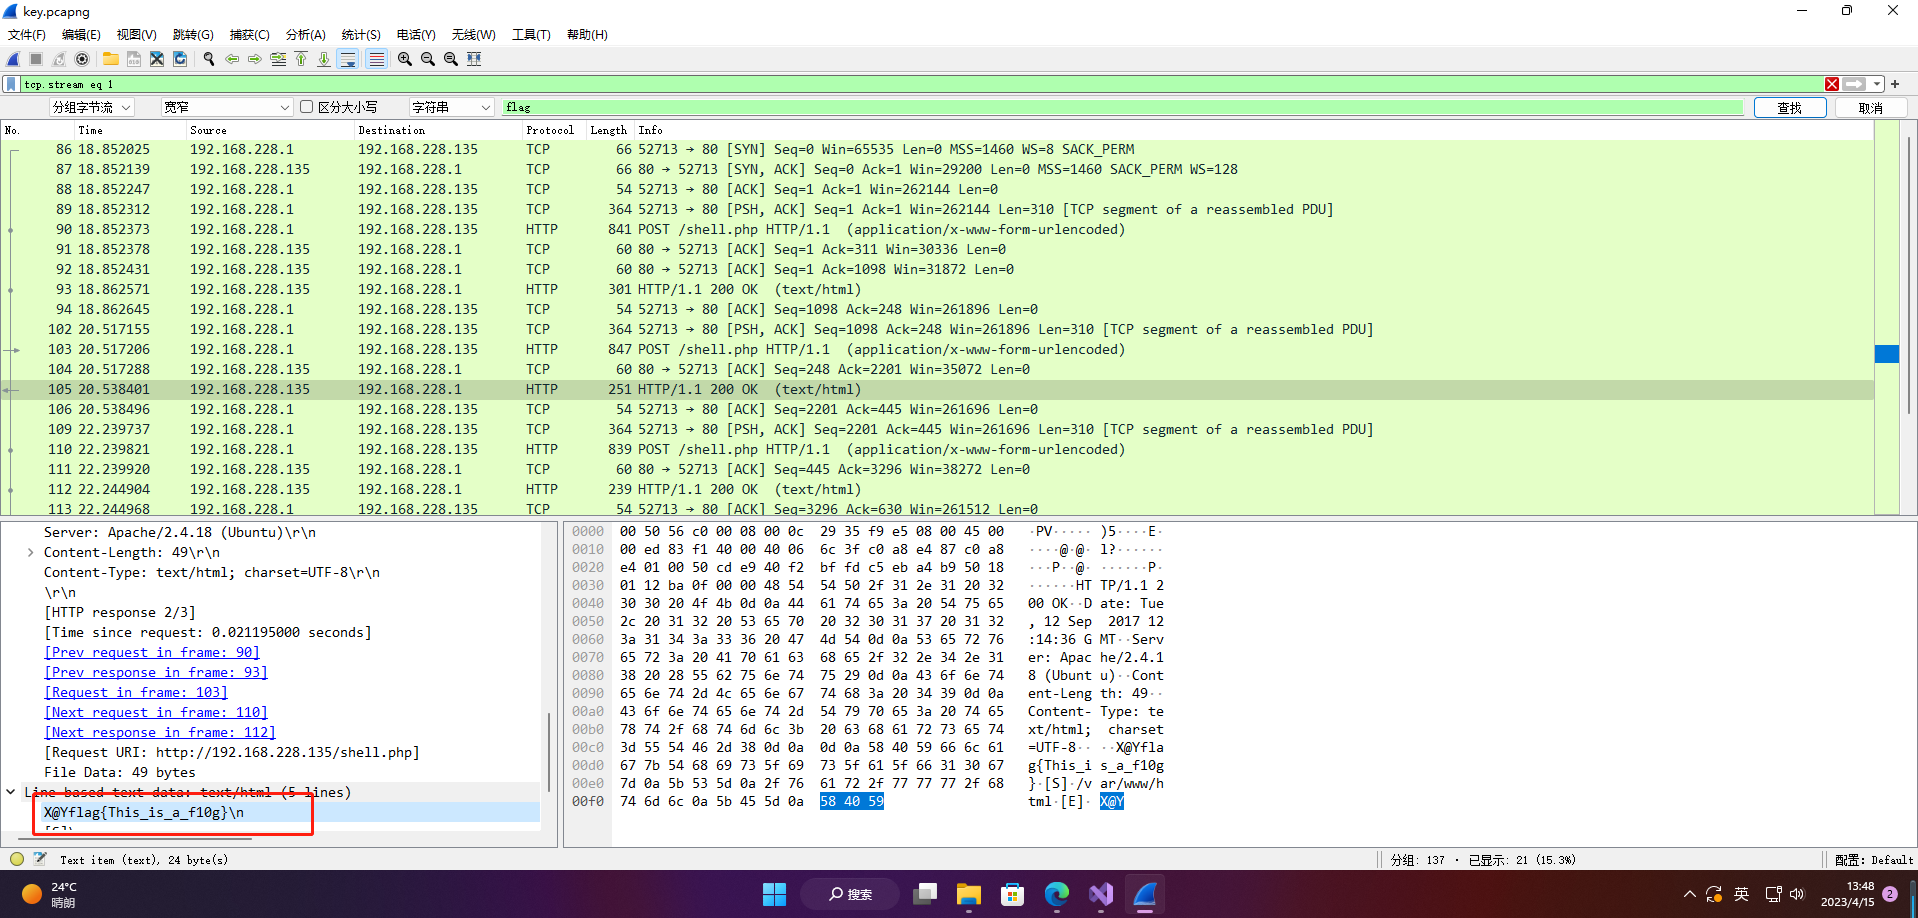This screenshot has width=1918, height=918.
Task: Click 配置: Default profile in status bar
Action: [x=1873, y=860]
